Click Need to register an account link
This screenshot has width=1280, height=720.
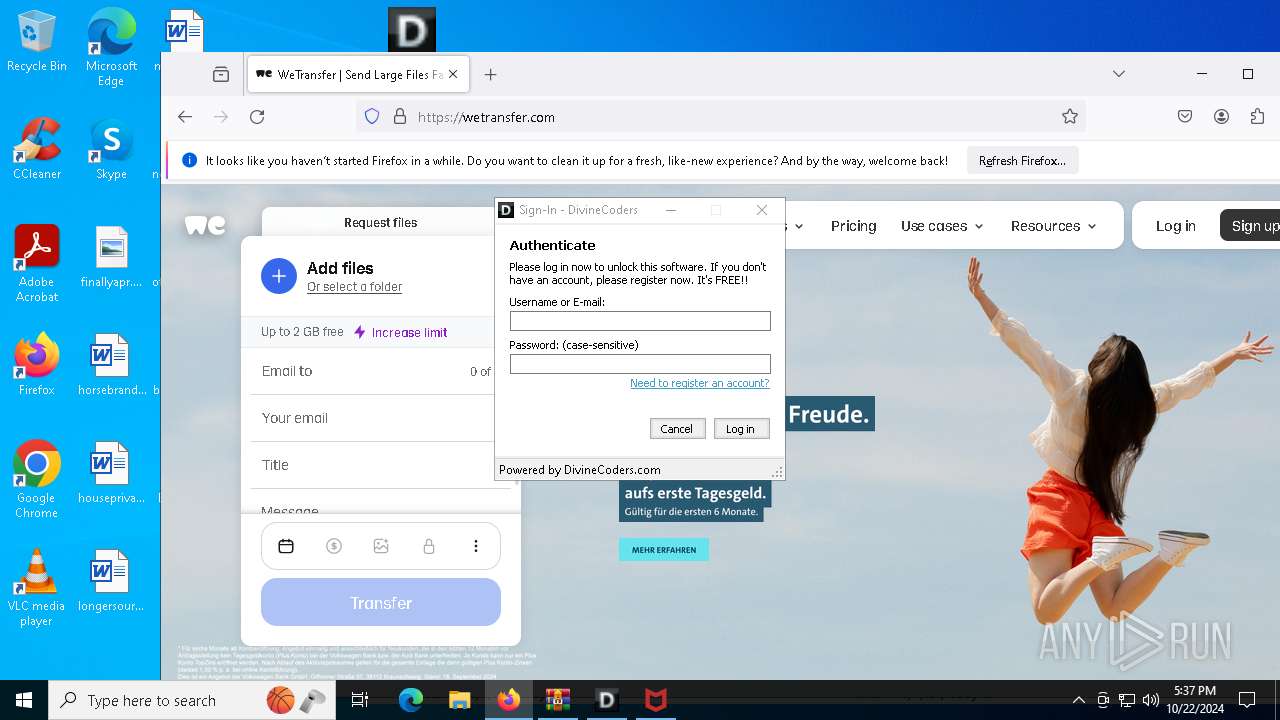click(700, 383)
